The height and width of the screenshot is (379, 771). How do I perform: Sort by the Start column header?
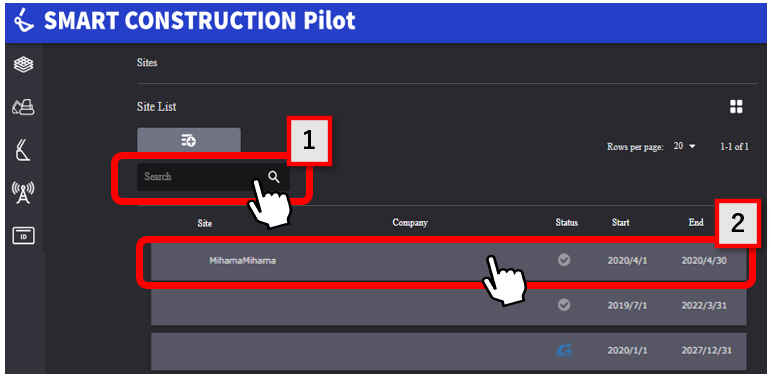click(x=621, y=223)
